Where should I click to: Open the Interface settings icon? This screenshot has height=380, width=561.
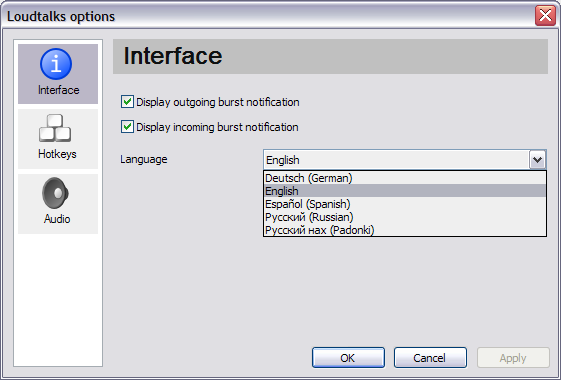point(56,64)
